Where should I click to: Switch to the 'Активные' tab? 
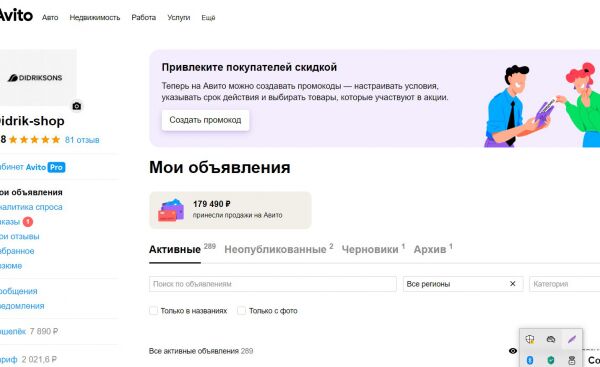click(175, 250)
